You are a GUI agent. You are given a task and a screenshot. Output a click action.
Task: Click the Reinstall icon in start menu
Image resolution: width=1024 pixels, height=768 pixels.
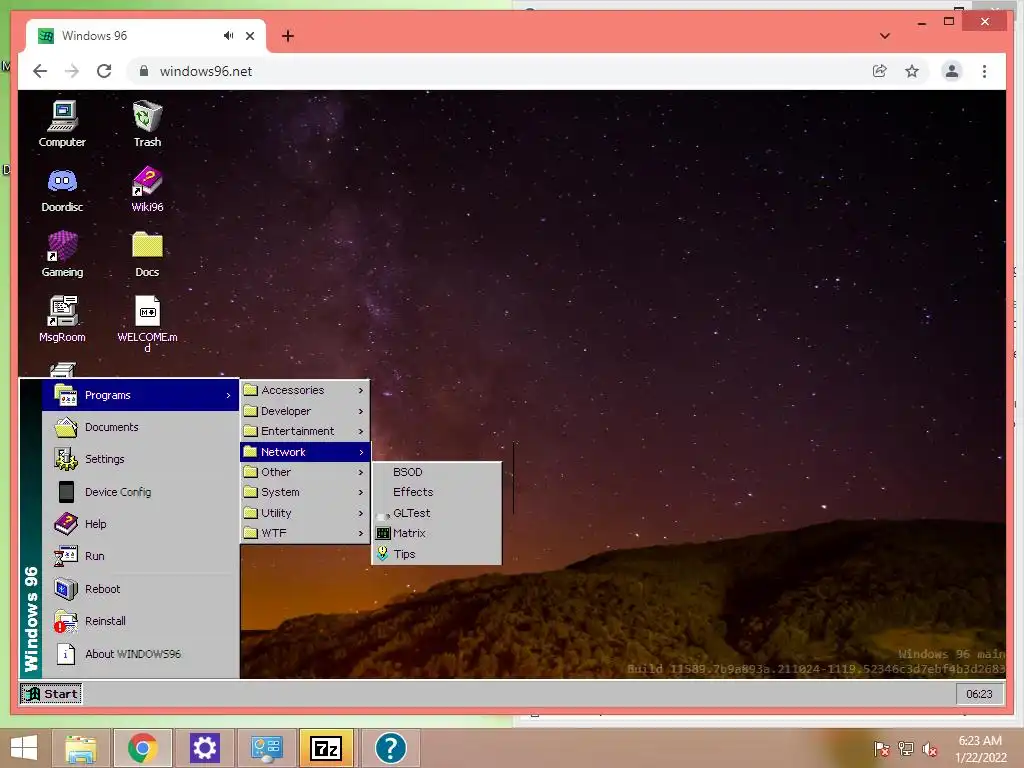click(66, 621)
